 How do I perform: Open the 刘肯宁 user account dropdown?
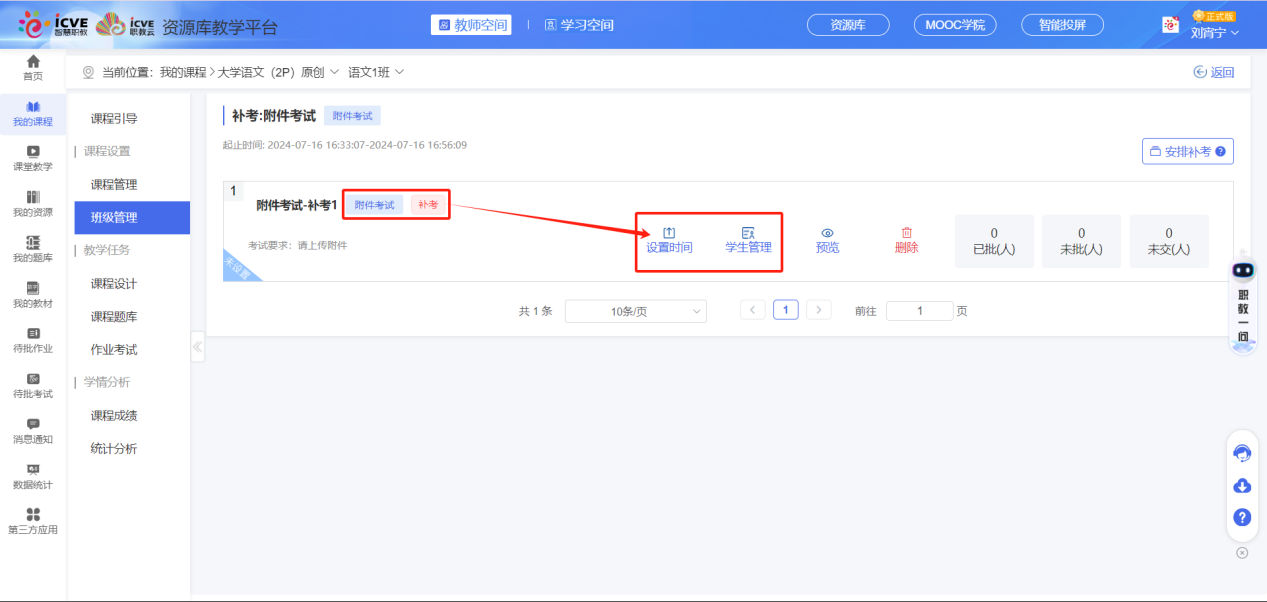[x=1214, y=32]
